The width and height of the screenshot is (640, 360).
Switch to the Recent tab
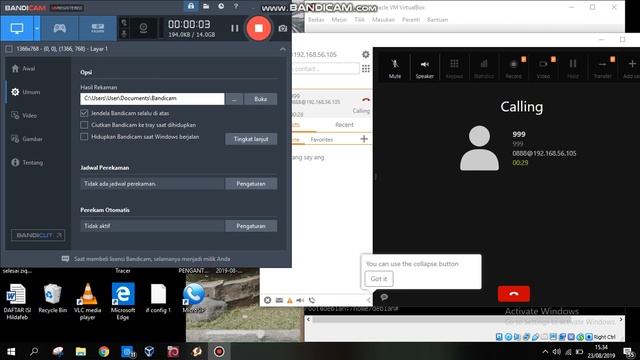(x=344, y=124)
